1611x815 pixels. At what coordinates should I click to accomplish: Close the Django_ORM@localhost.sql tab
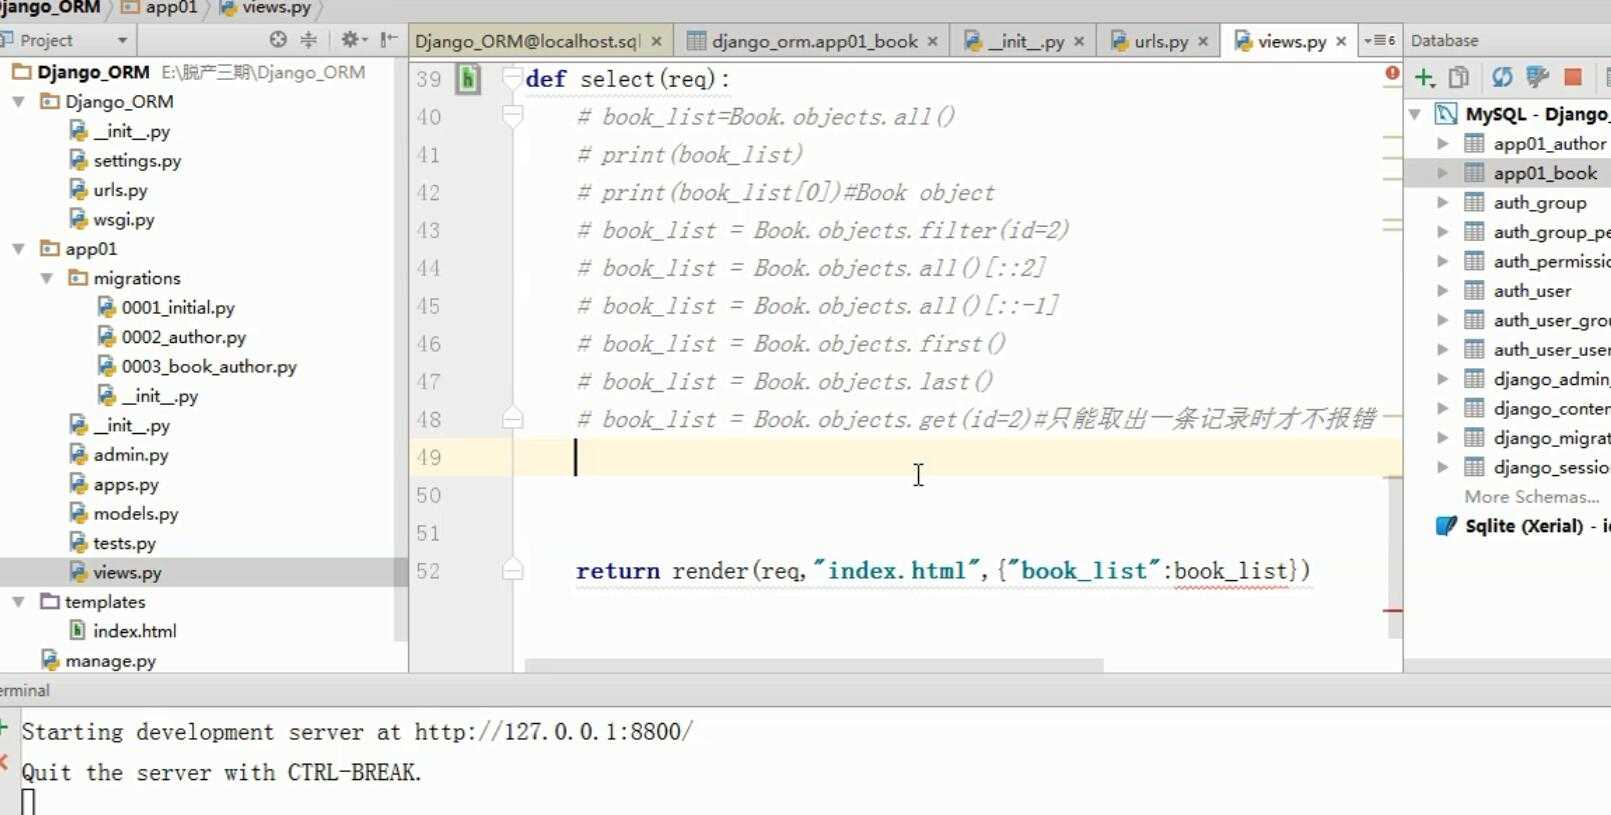click(657, 41)
